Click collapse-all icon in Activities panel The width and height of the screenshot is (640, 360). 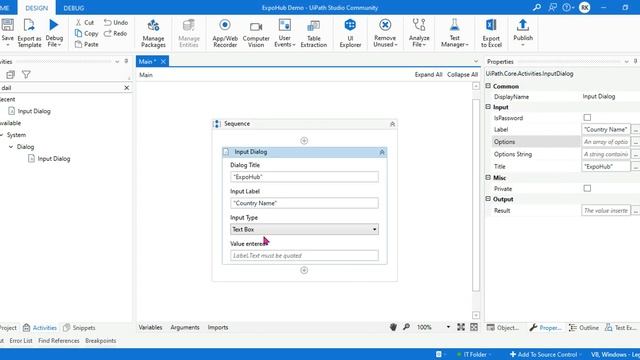coord(10,74)
